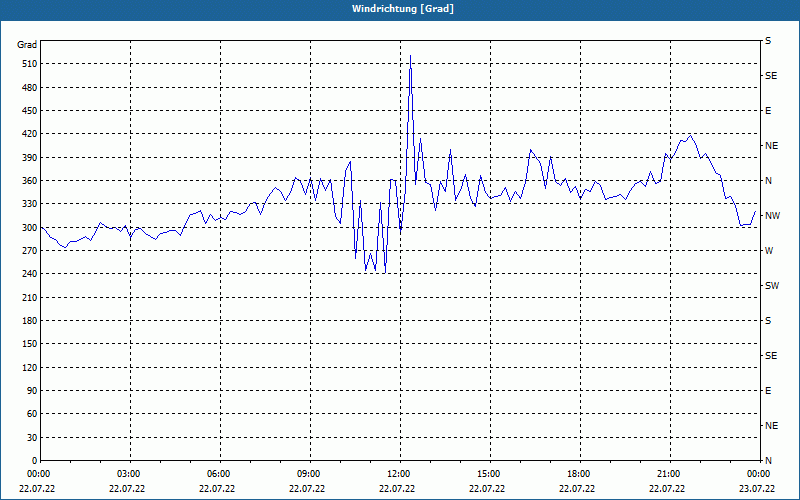Click E compass label beside 450 gridline

pos(768,111)
